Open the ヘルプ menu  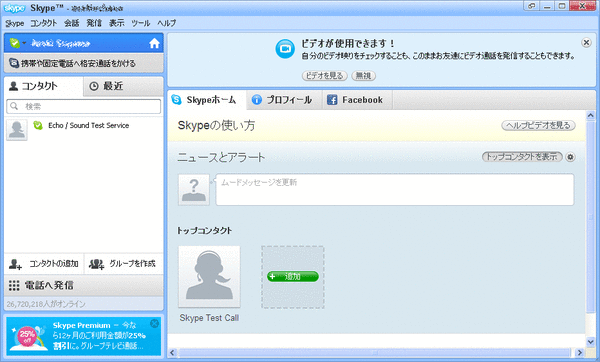(166, 23)
